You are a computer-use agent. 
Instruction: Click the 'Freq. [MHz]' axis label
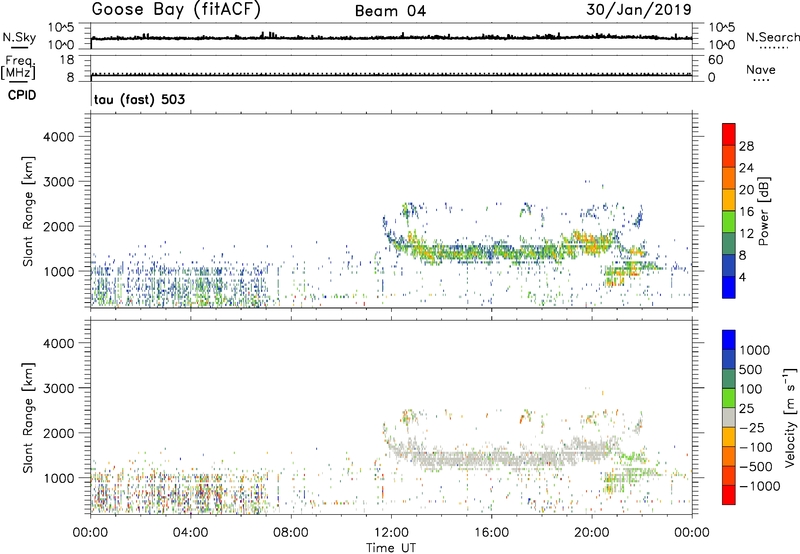[x=19, y=68]
